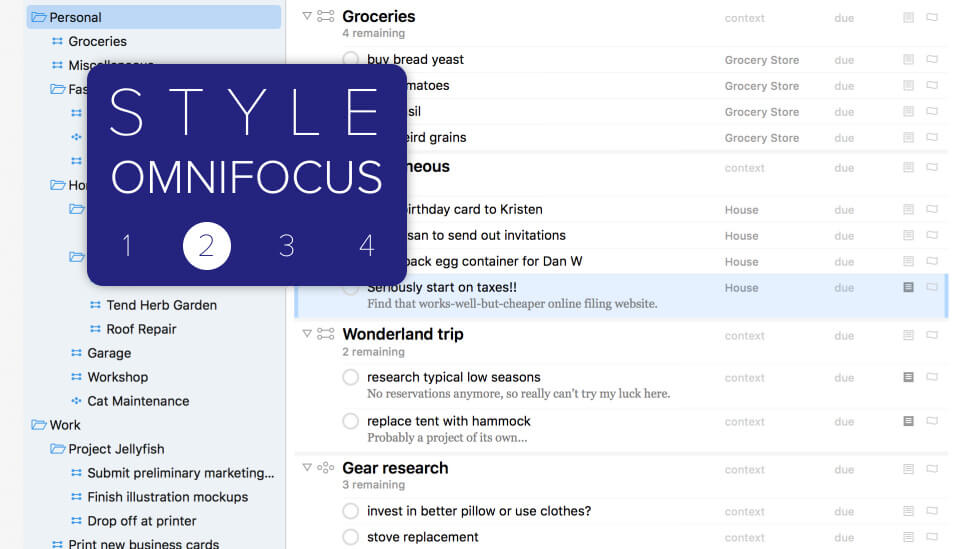Collapse the Groceries project group
This screenshot has height=549, width=955.
[307, 16]
